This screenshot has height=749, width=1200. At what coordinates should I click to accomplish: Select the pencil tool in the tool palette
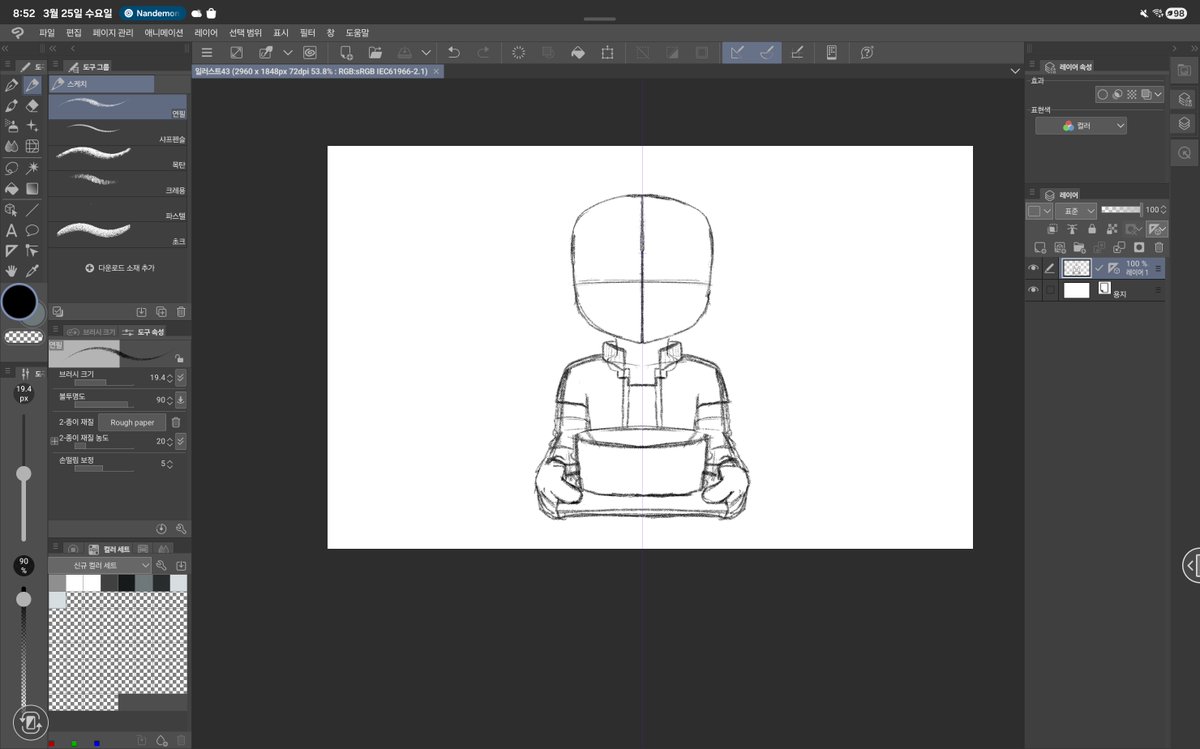tap(32, 85)
